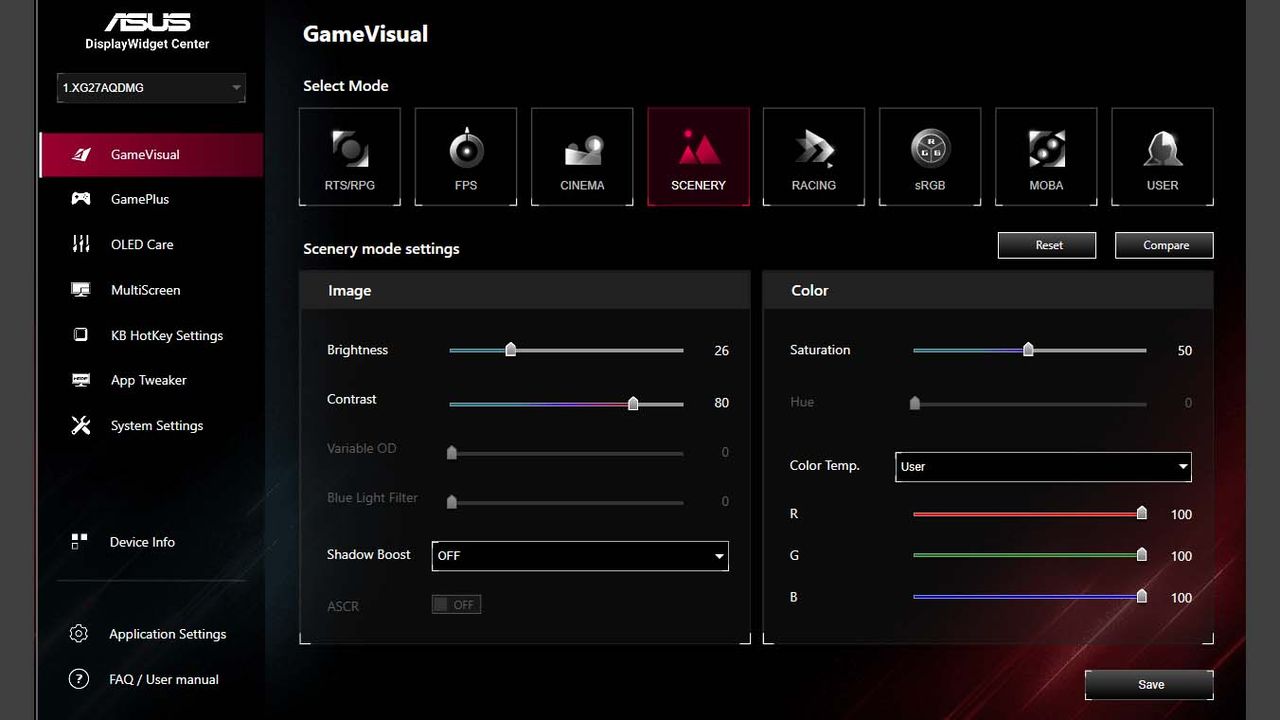Choose the CINEMA mode tile
This screenshot has width=1280, height=720.
tap(582, 157)
